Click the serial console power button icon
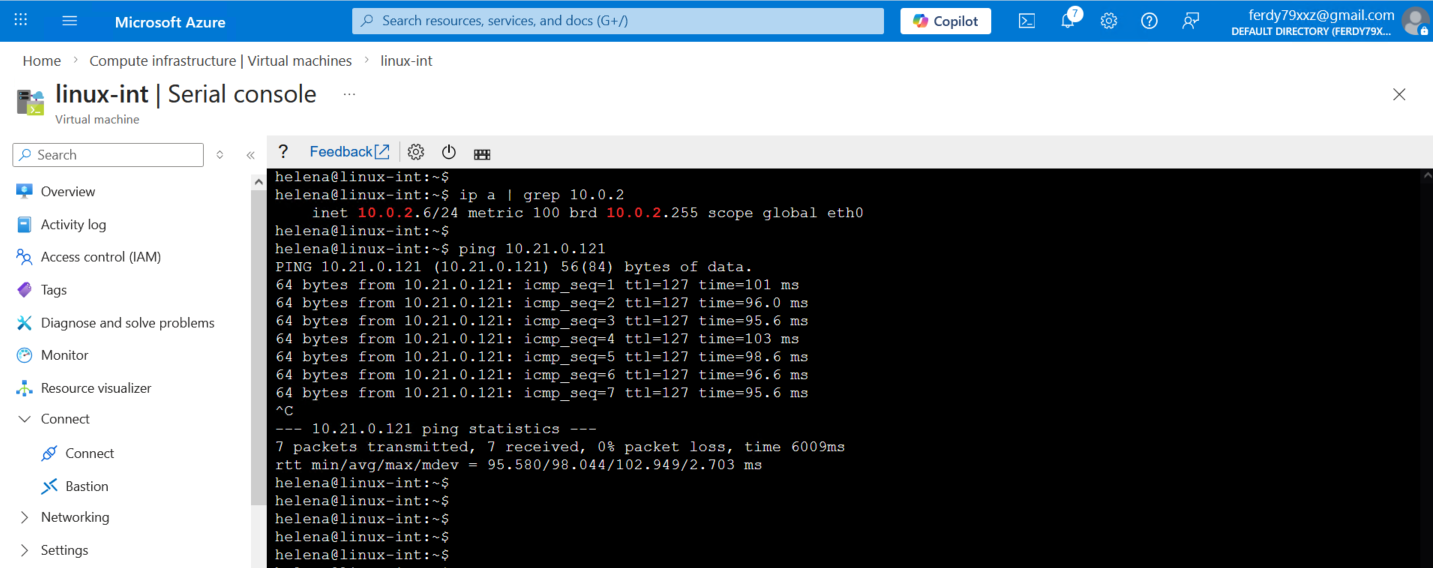 click(449, 152)
